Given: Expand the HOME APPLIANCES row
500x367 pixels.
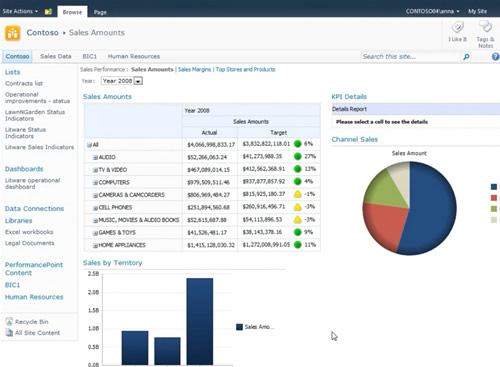Looking at the screenshot, I should [95, 246].
